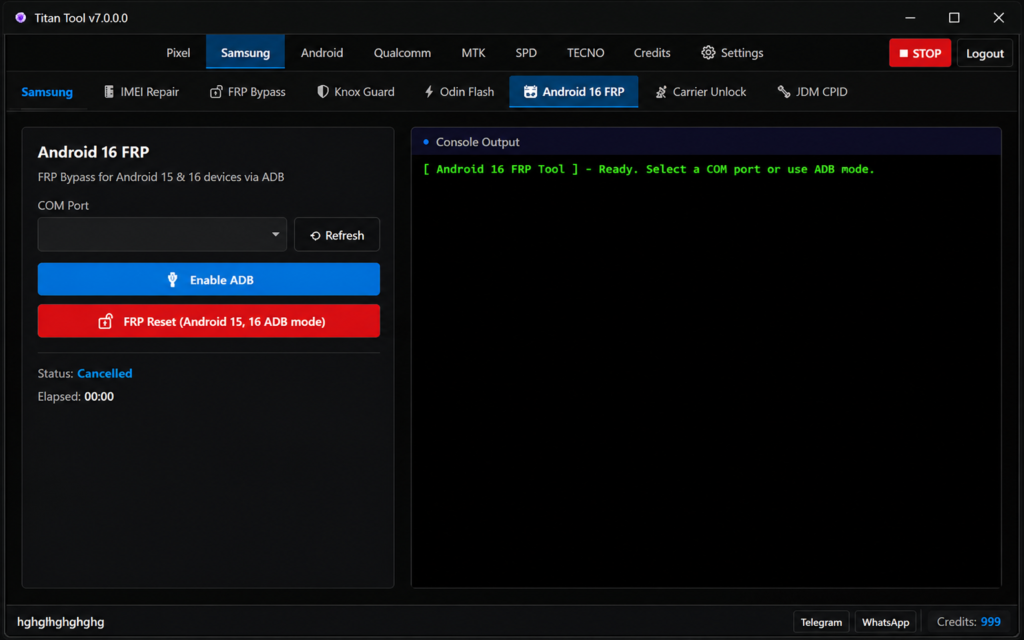Click the Settings gear icon
Viewport: 1024px width, 640px height.
tap(708, 52)
